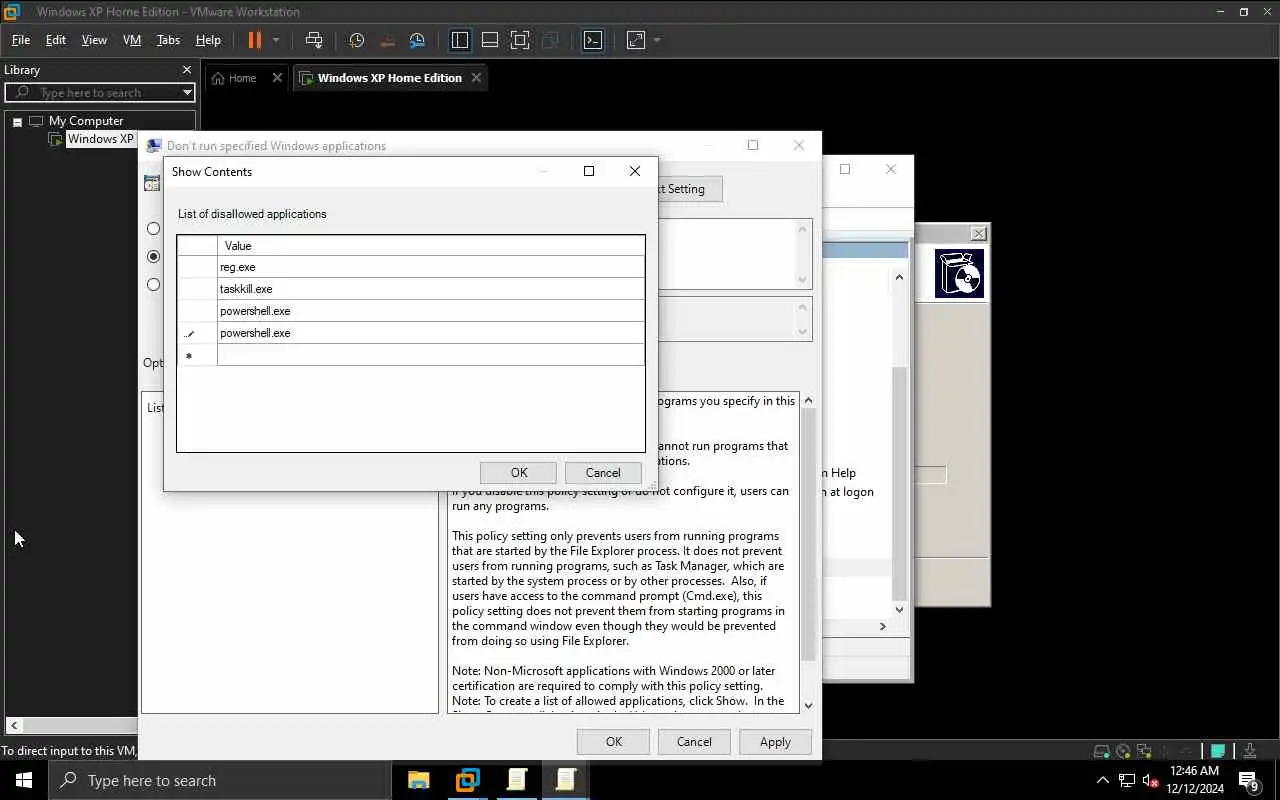Apply the policy setting changes
Viewport: 1280px width, 800px height.
775,742
